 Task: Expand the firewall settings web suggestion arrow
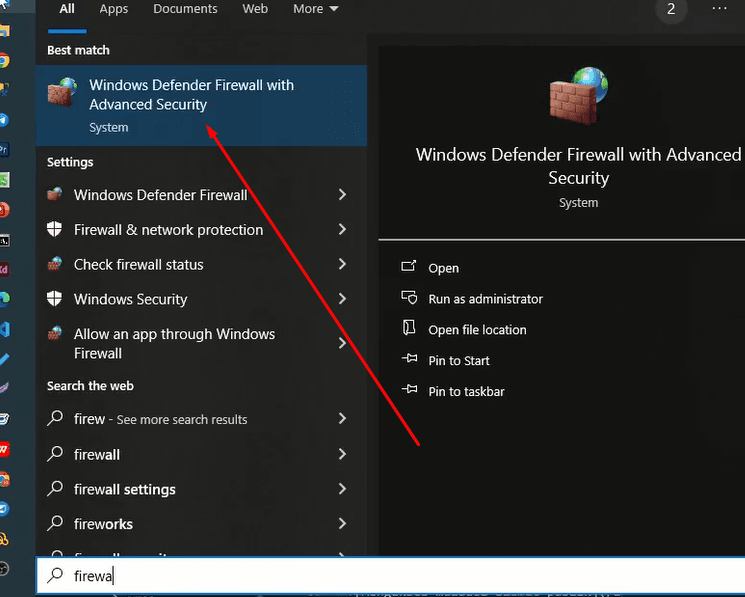click(x=342, y=489)
